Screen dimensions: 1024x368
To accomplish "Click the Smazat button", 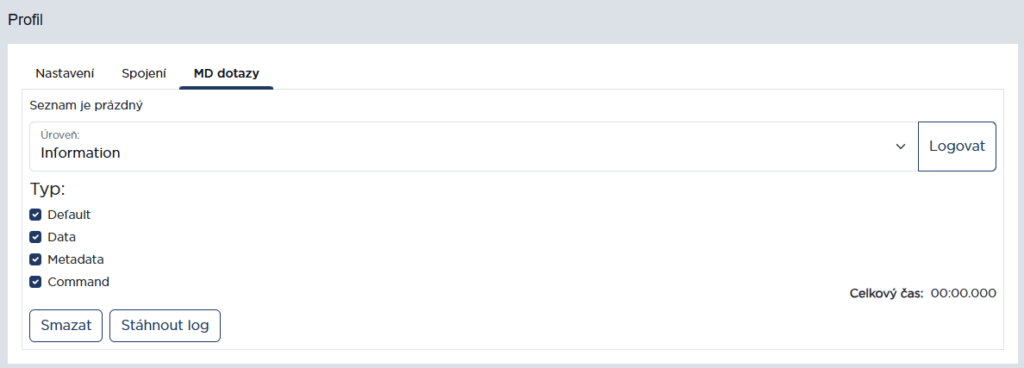I will point(66,326).
